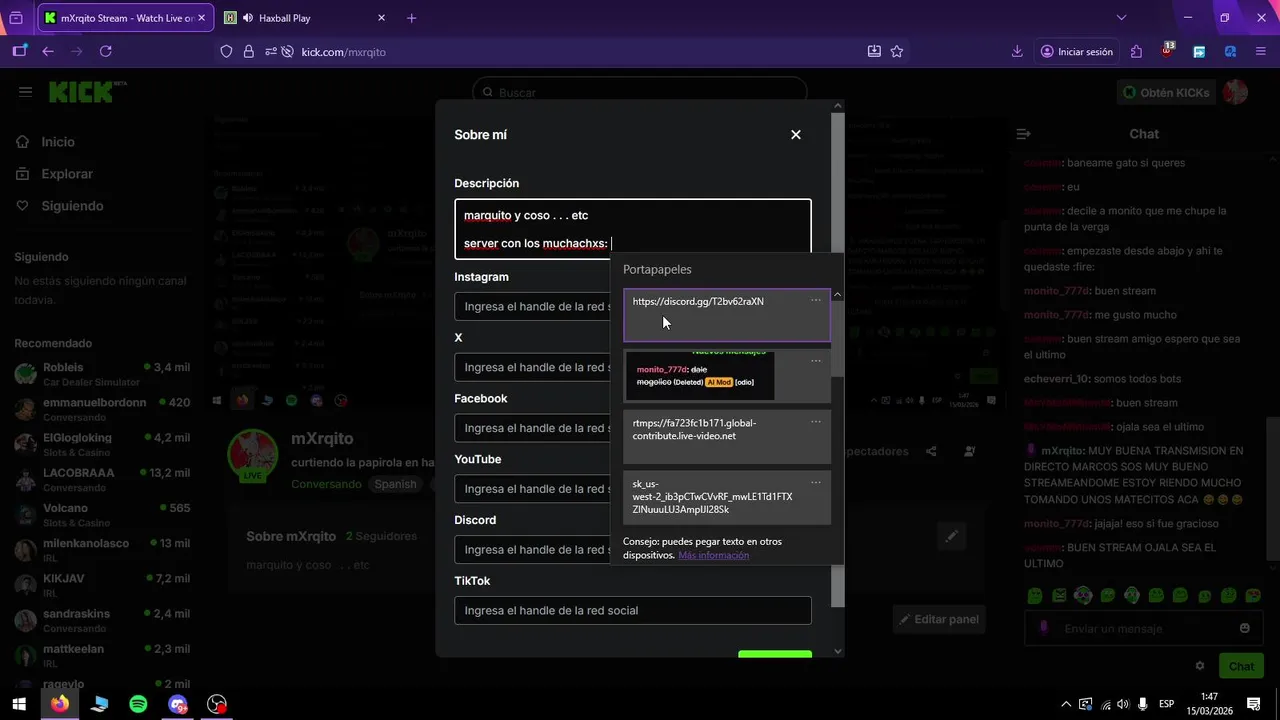
Task: Open browser extensions puzzle icon
Action: [x=1136, y=51]
